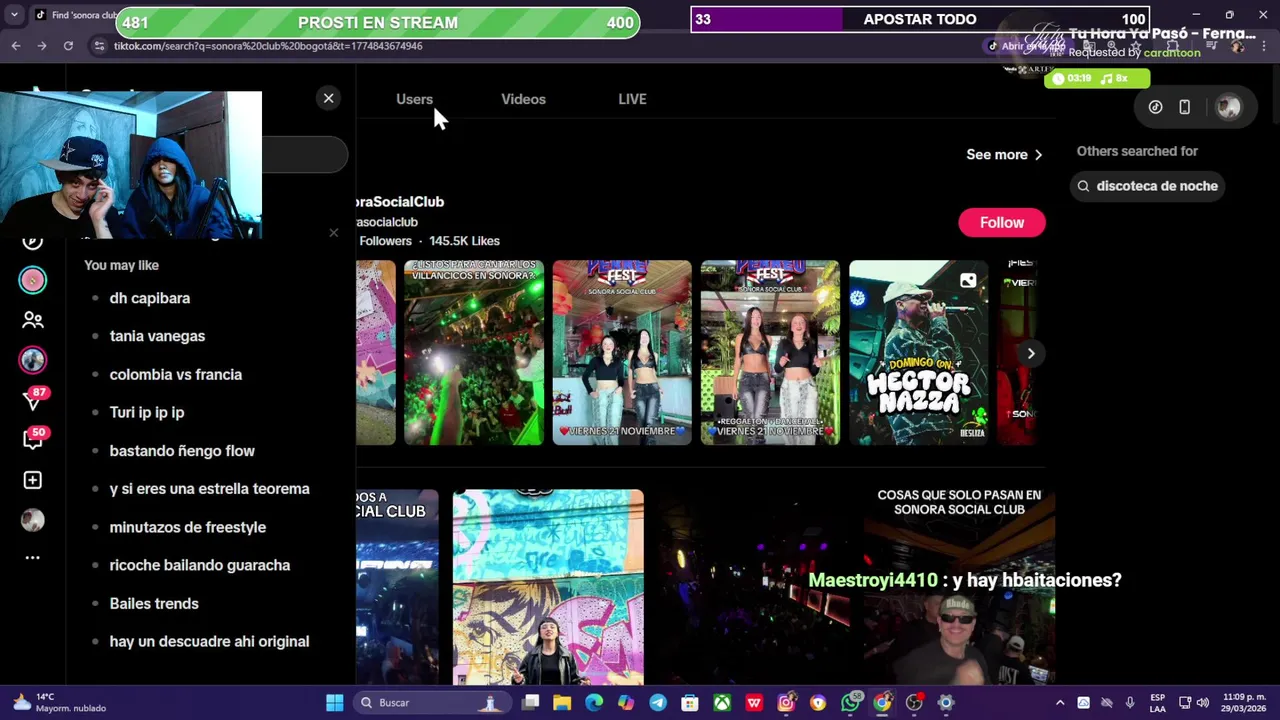Open the browser tab search dropdown
The height and width of the screenshot is (720, 1280).
point(14,15)
